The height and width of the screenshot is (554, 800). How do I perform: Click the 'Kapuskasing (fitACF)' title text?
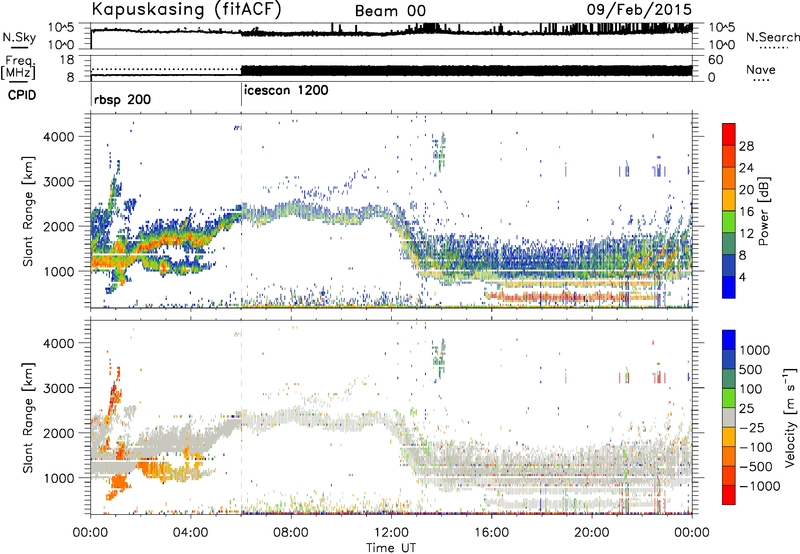(x=187, y=10)
